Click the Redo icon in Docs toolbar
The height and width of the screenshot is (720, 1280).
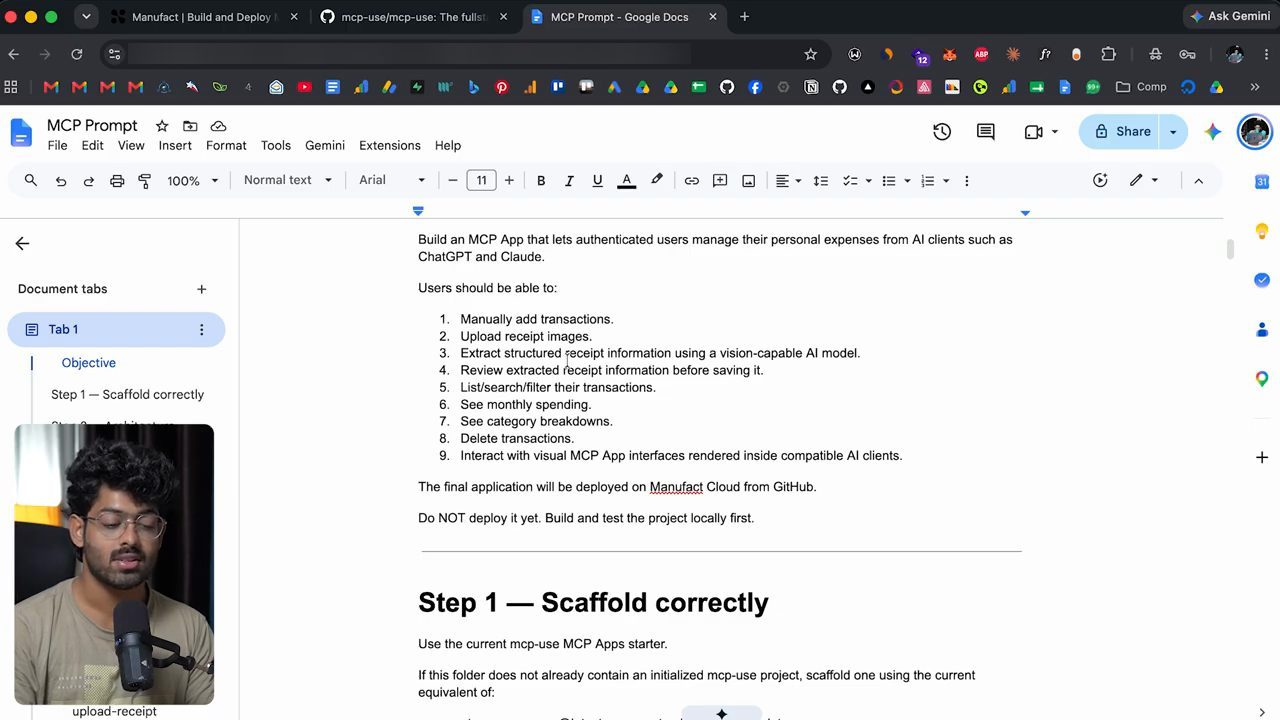88,181
